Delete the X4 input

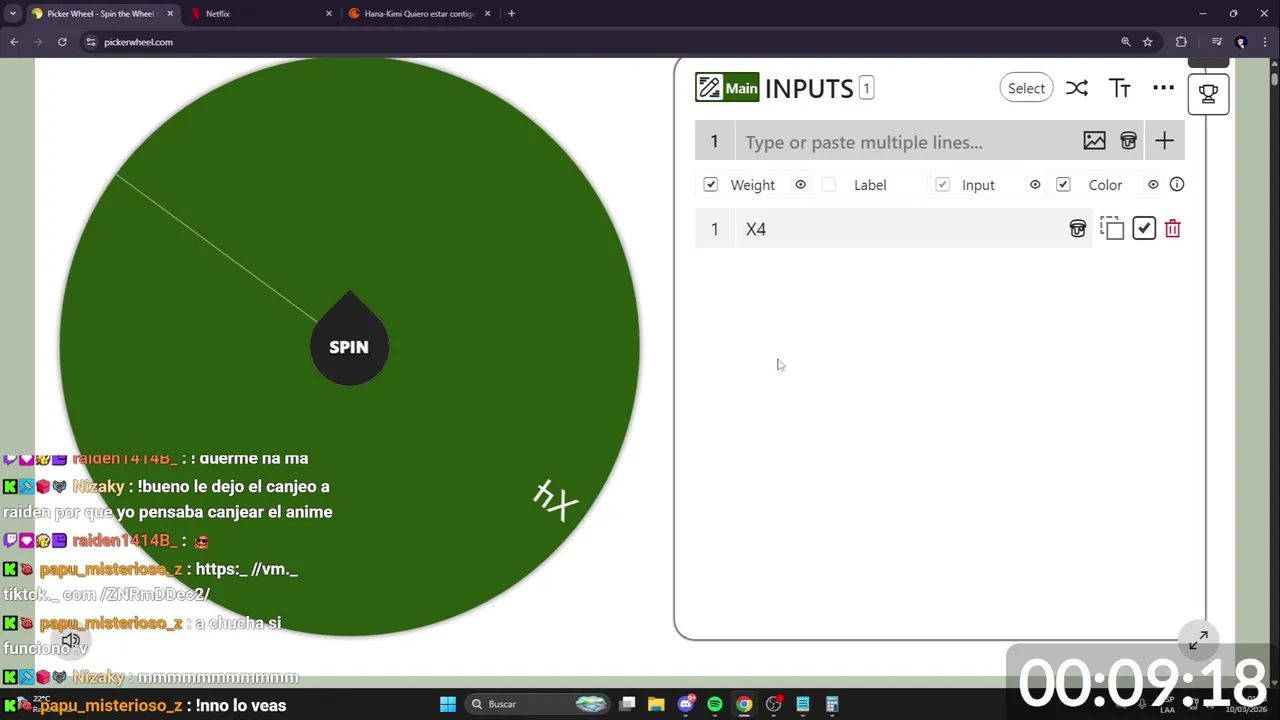click(1173, 229)
